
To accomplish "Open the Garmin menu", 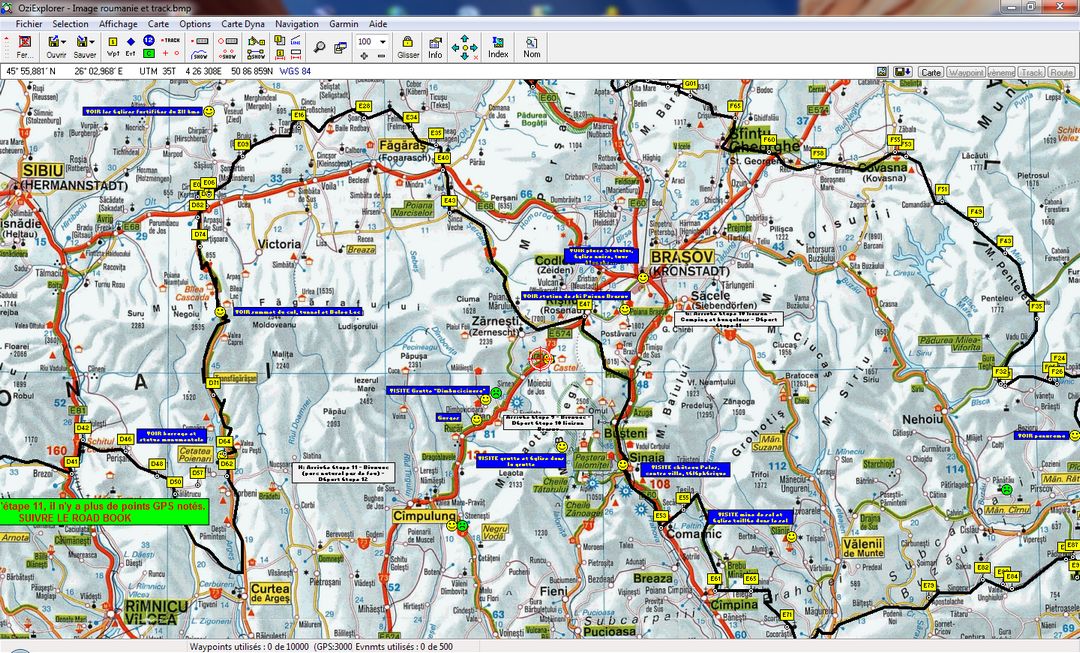I will (343, 23).
